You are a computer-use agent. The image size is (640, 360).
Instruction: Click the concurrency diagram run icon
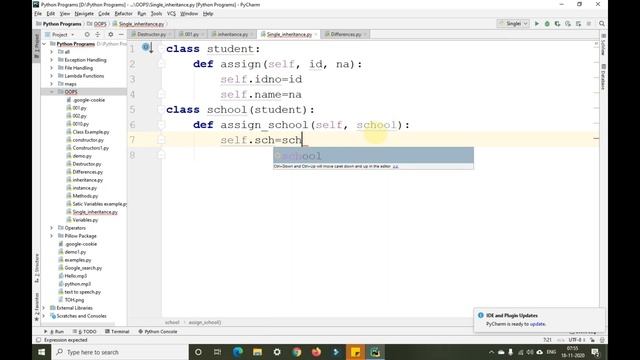click(x=578, y=24)
